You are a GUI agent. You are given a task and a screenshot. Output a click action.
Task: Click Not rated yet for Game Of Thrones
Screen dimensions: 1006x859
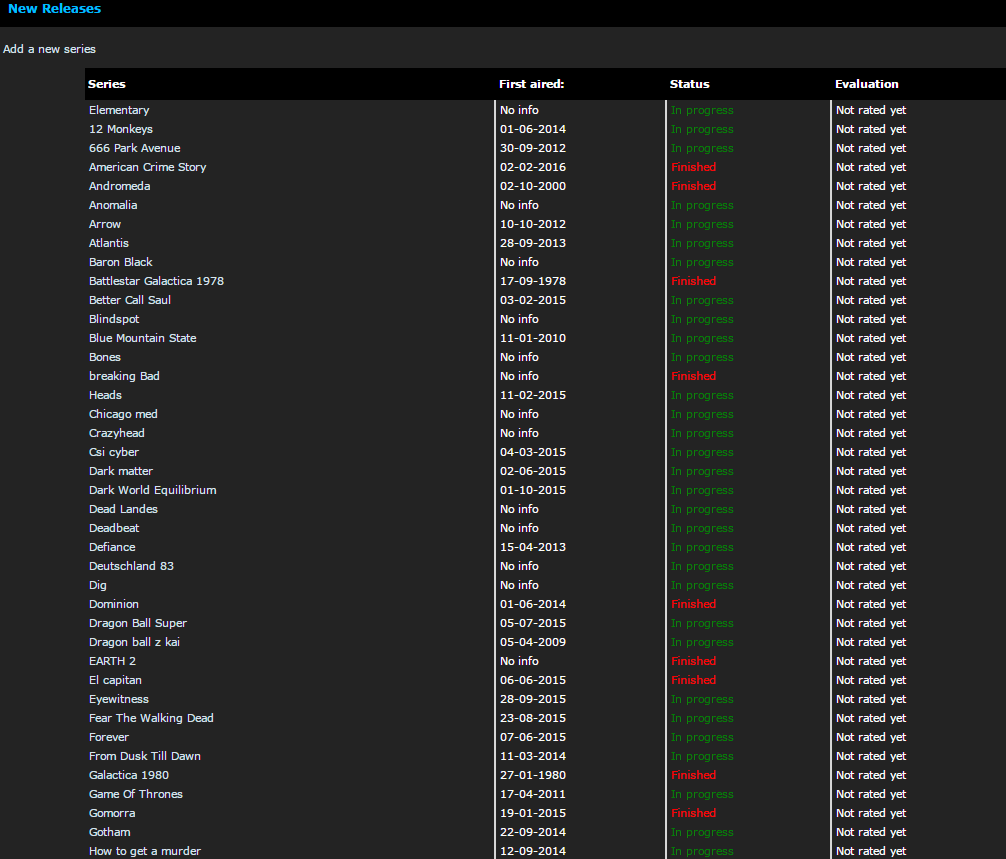[x=871, y=794]
